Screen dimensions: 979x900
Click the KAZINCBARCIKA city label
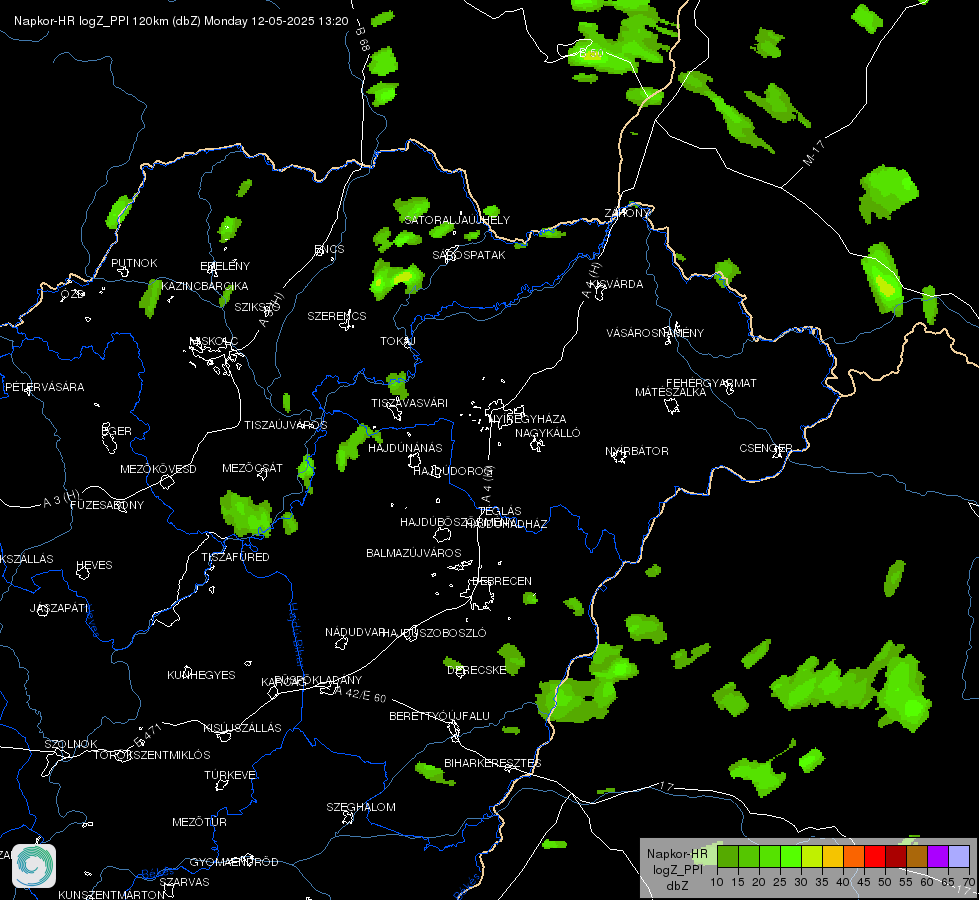click(205, 286)
